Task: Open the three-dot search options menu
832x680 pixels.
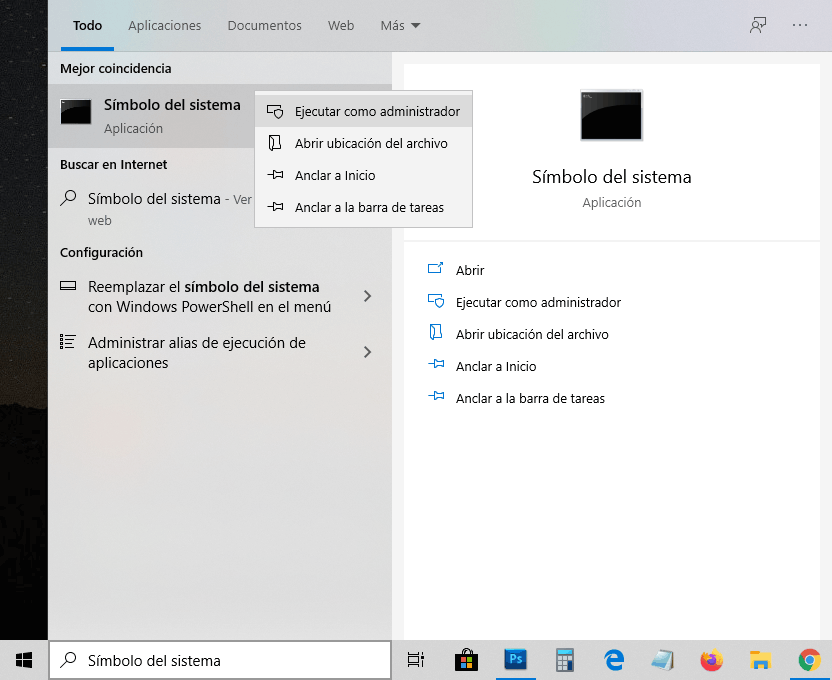Action: click(x=800, y=25)
